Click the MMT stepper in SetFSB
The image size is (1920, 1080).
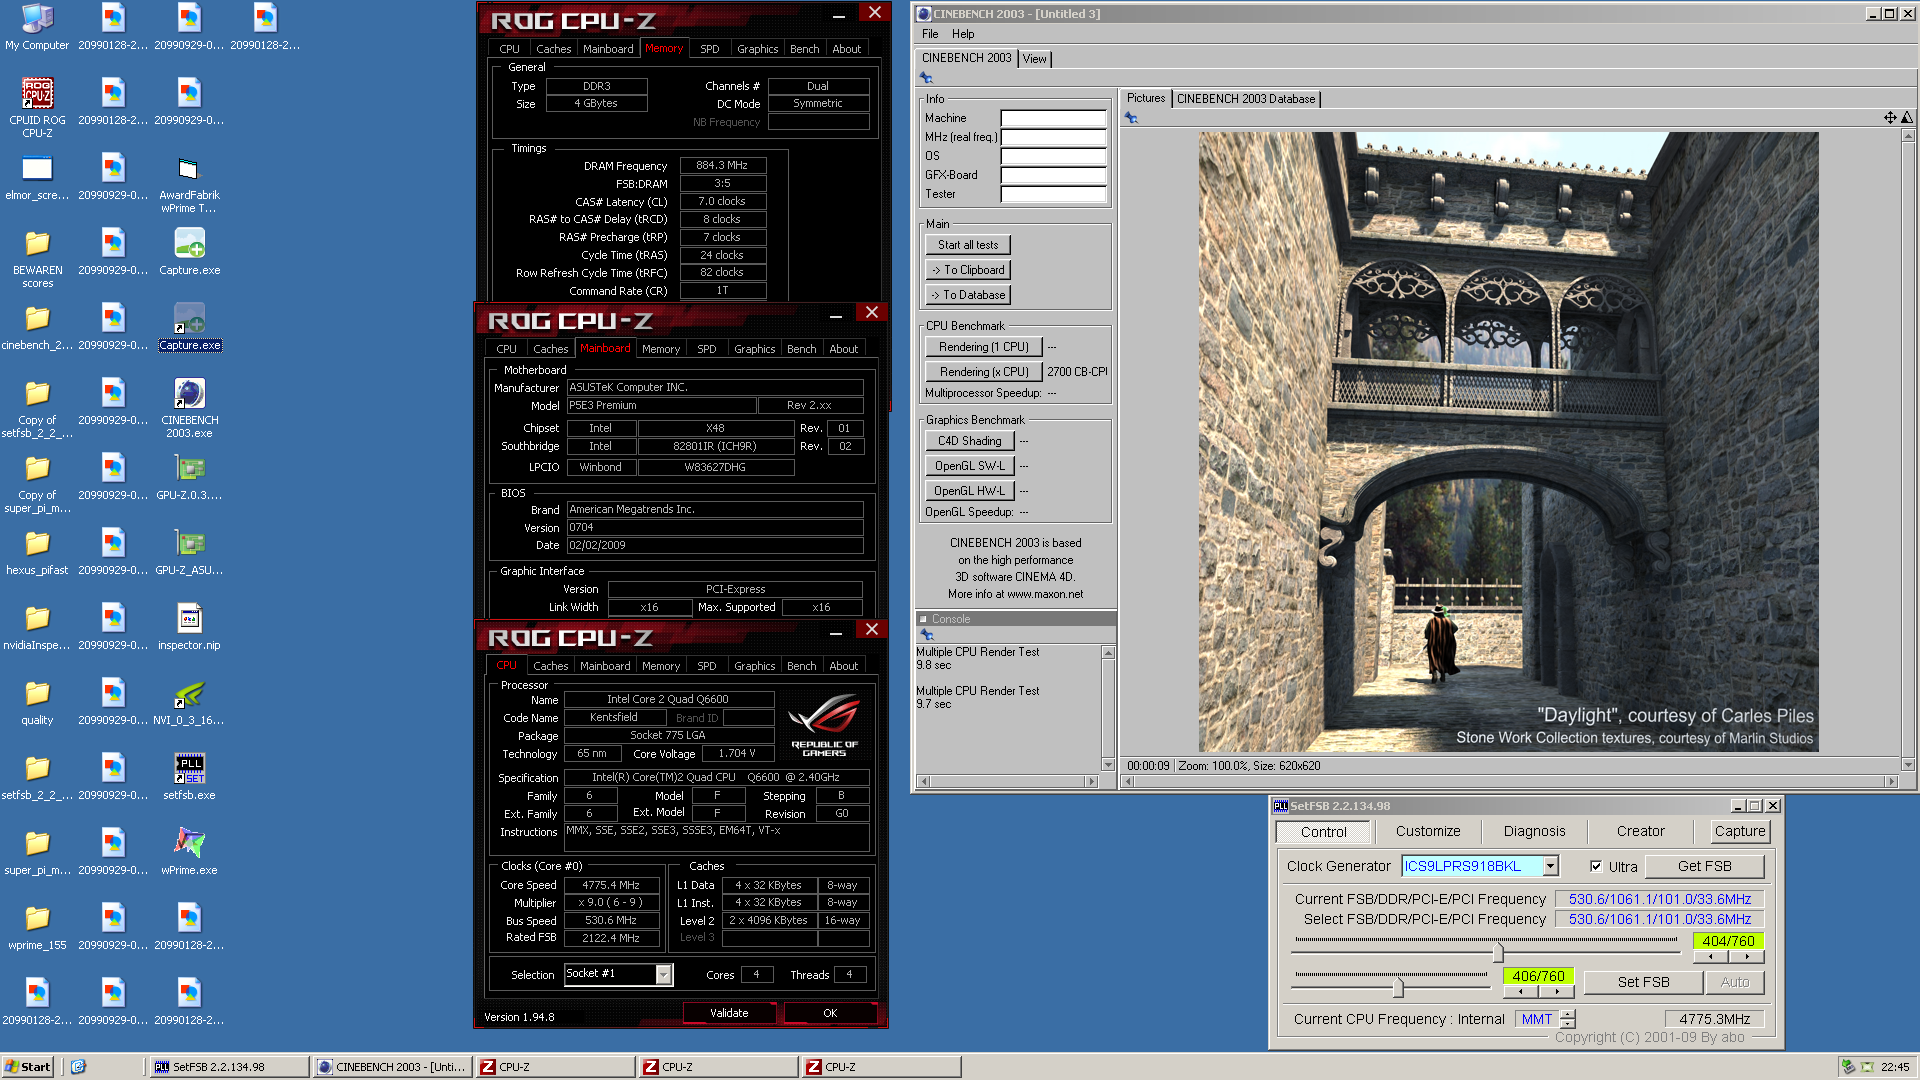point(1567,1019)
